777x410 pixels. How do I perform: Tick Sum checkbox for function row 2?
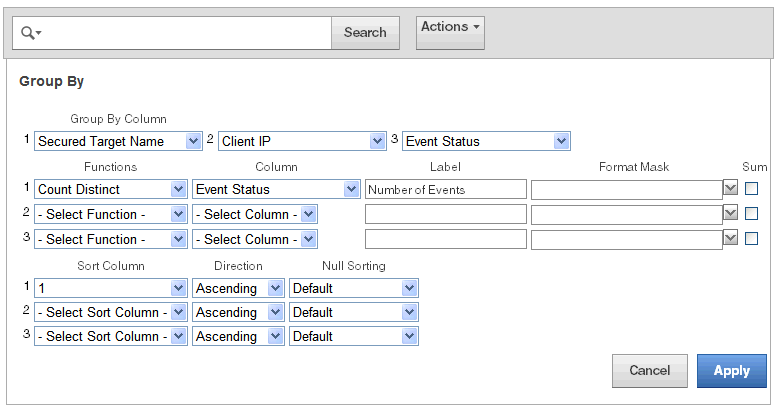752,213
